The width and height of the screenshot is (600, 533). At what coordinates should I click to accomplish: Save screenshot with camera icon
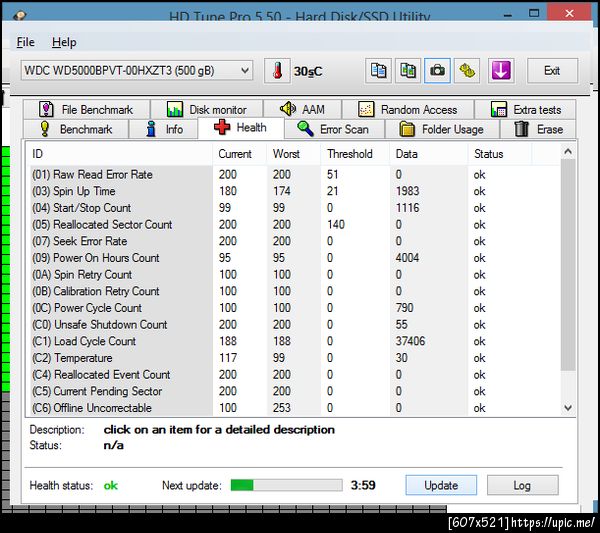437,71
